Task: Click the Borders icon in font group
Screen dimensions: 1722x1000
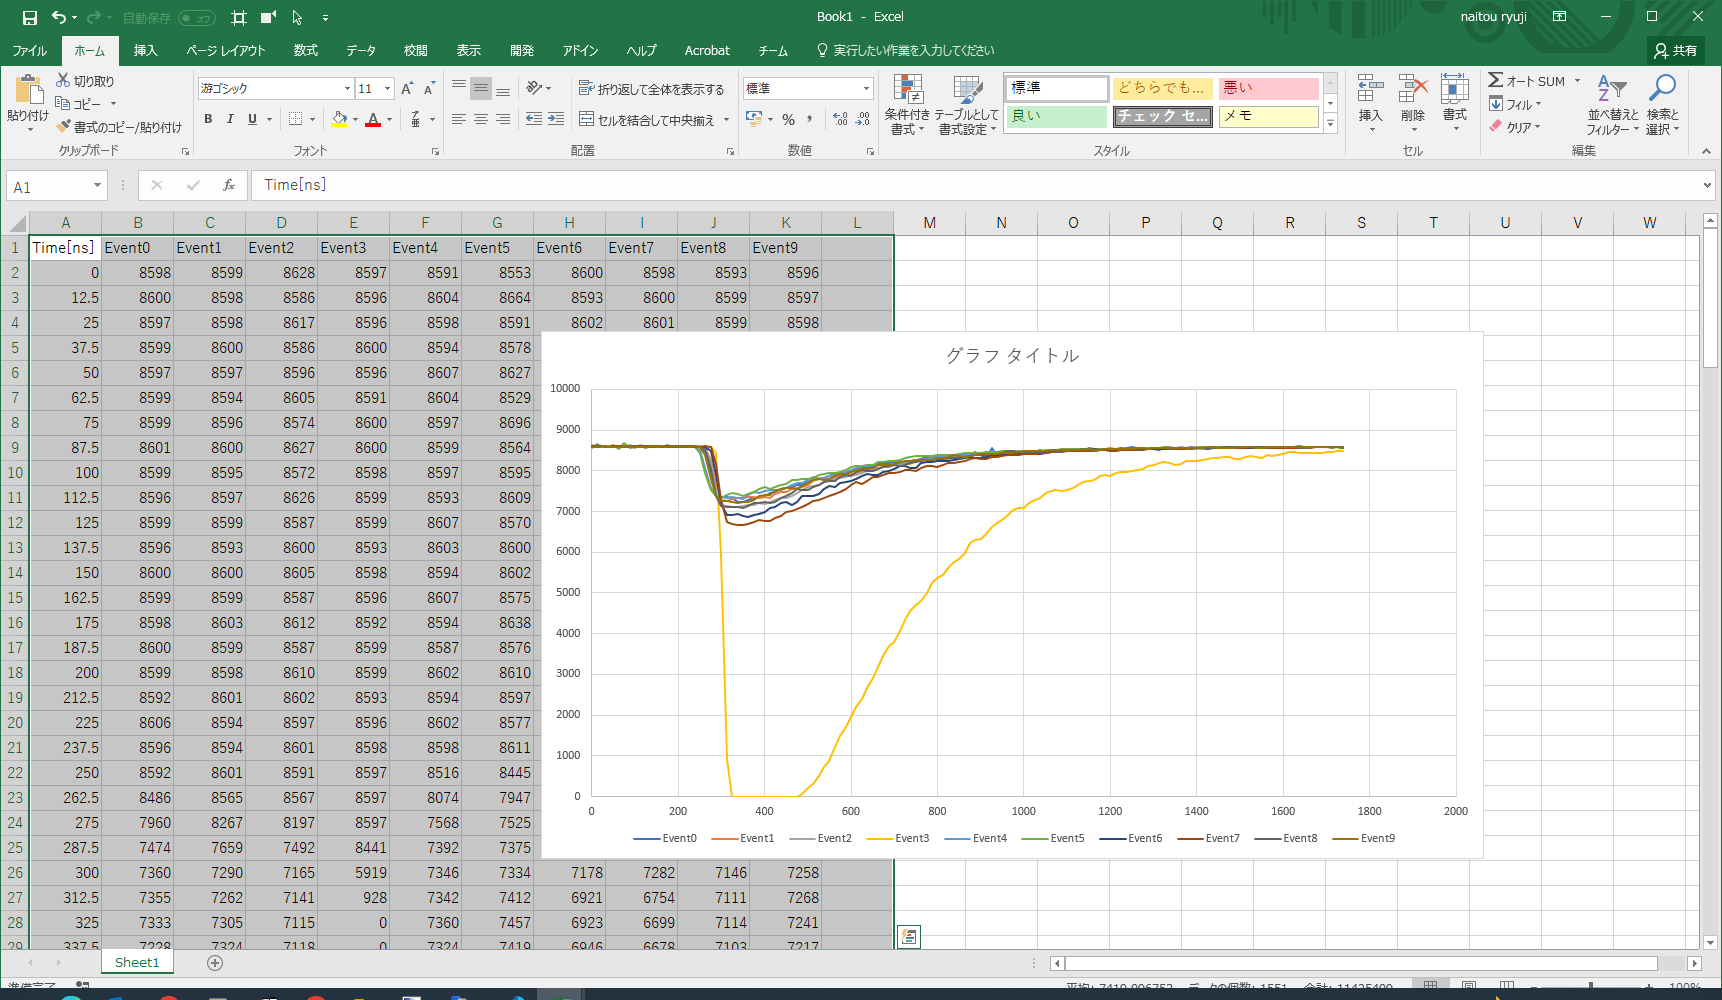Action: coord(295,119)
